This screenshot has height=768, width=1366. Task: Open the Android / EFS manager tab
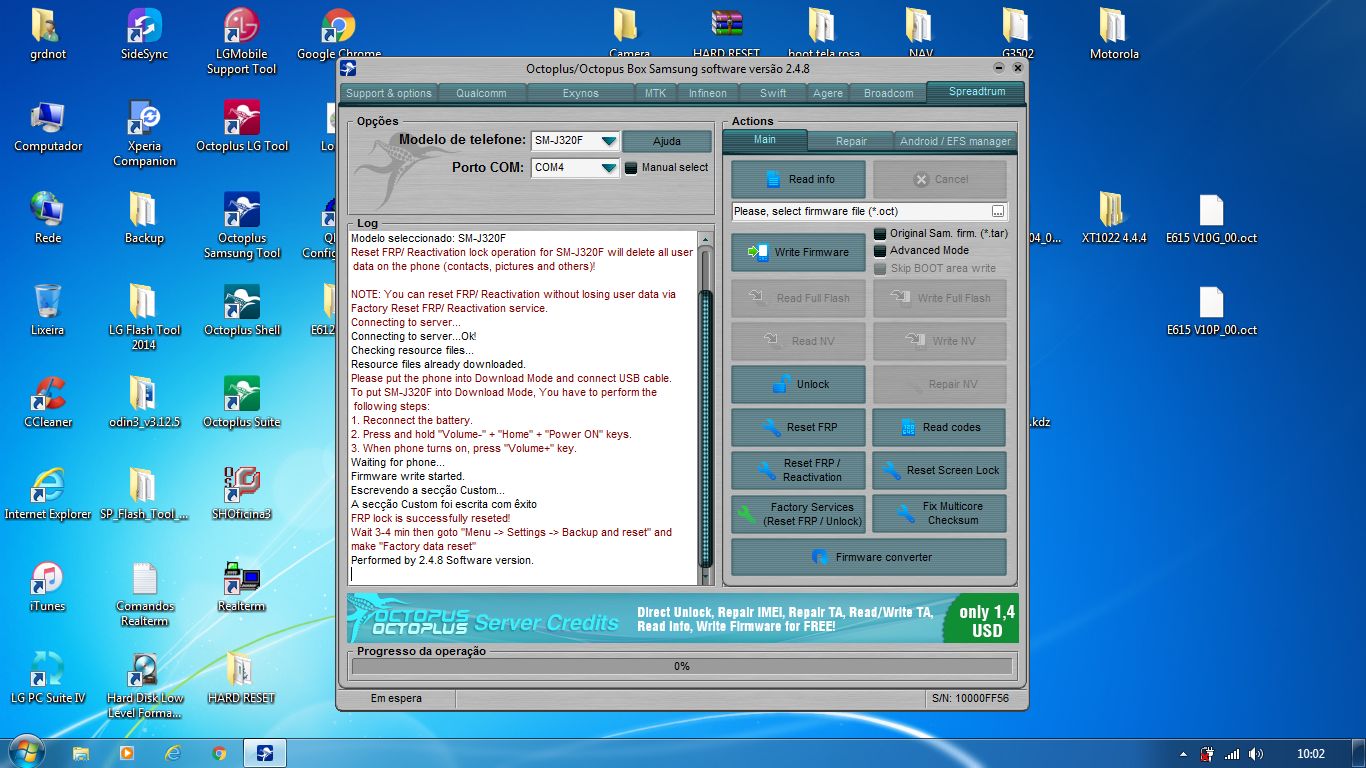point(955,141)
